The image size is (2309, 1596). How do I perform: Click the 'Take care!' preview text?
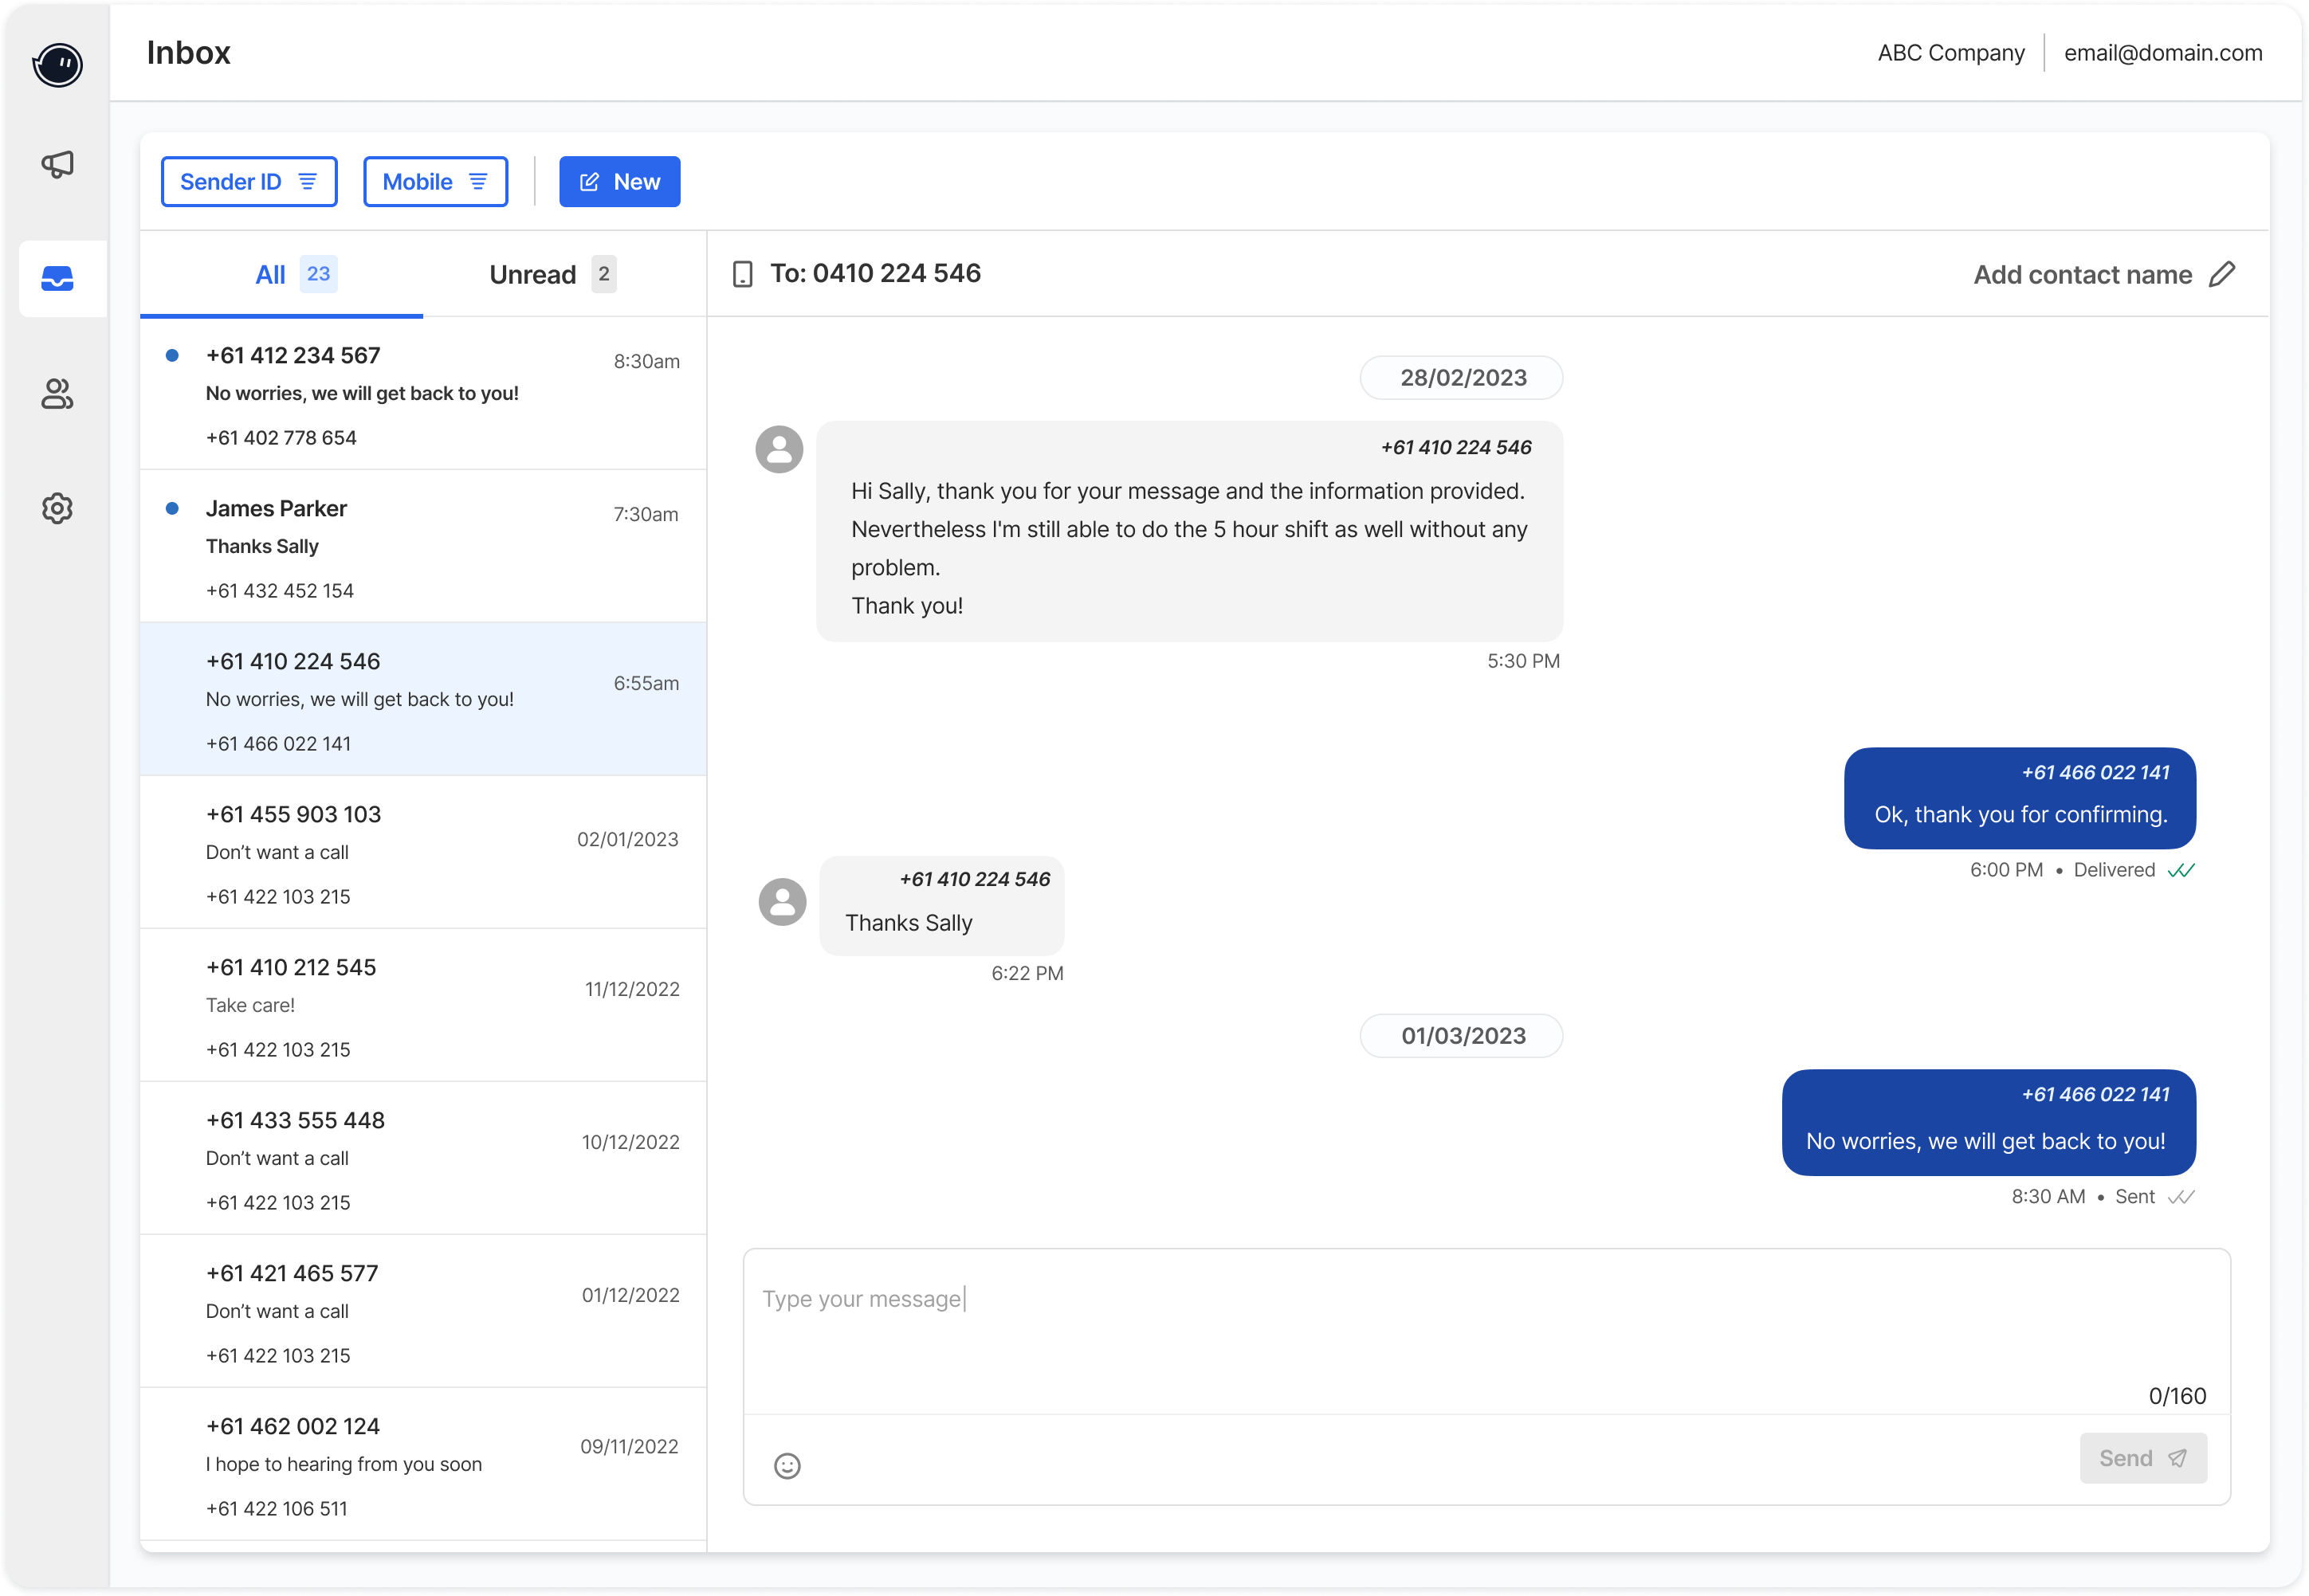tap(250, 1005)
